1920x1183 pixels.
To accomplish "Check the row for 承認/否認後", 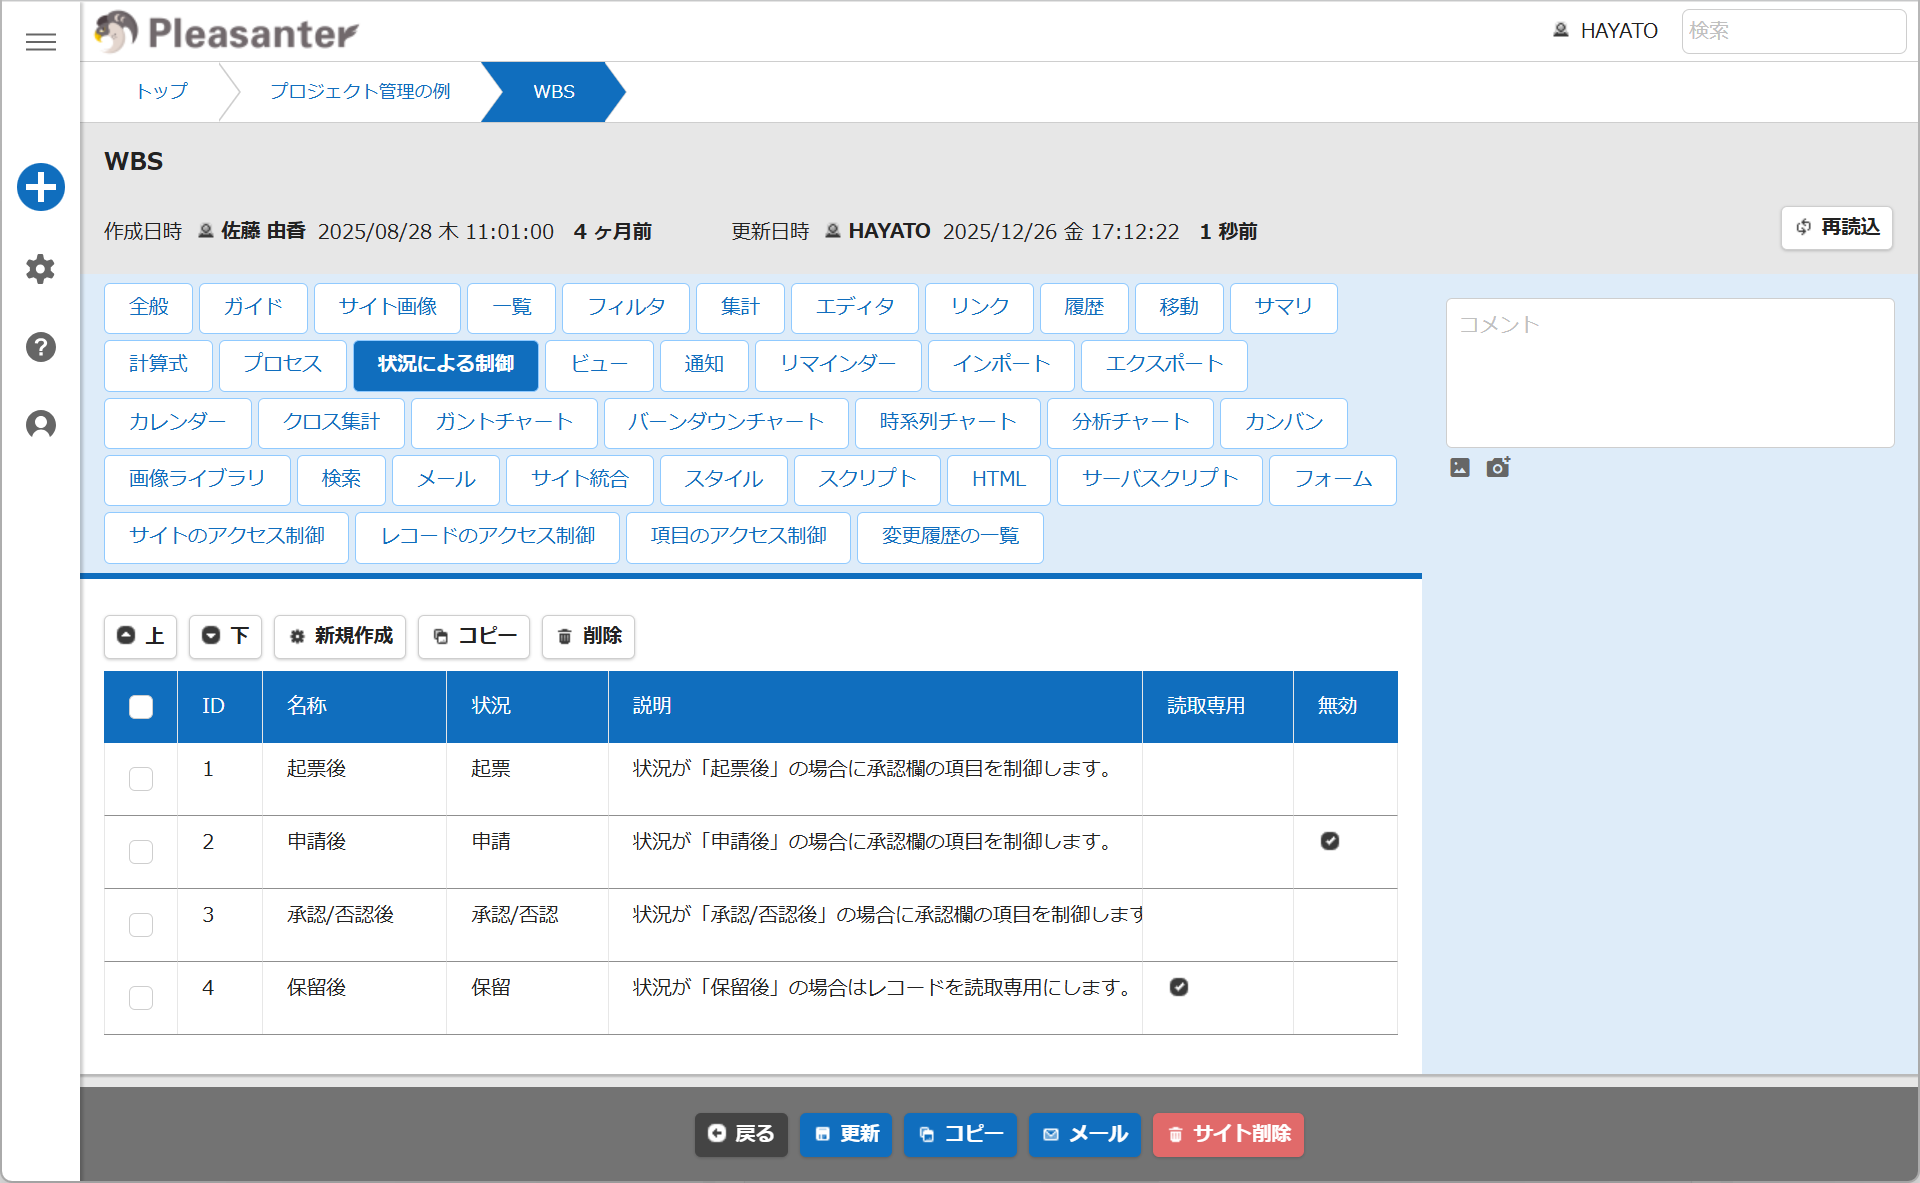I will (x=141, y=925).
